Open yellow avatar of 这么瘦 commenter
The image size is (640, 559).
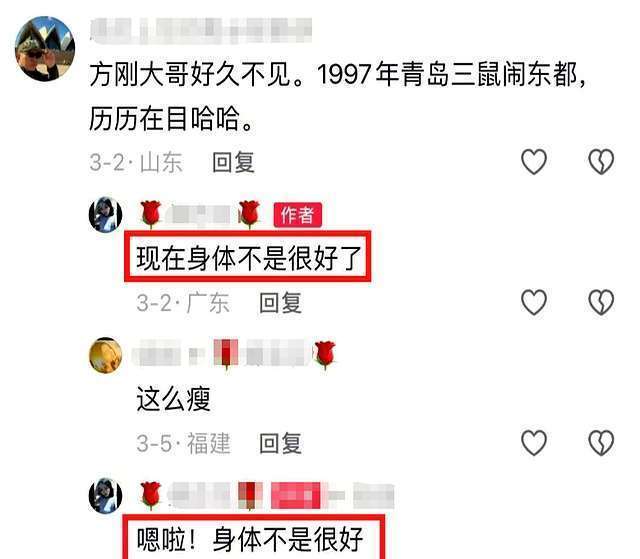105,355
